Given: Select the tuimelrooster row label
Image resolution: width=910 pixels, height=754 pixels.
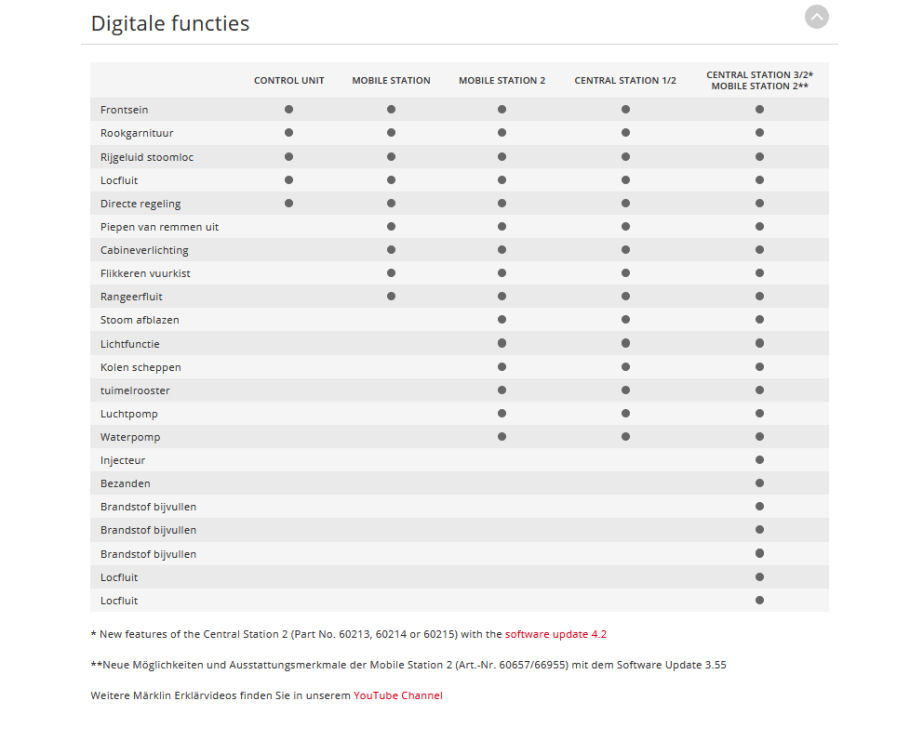Looking at the screenshot, I should 135,391.
